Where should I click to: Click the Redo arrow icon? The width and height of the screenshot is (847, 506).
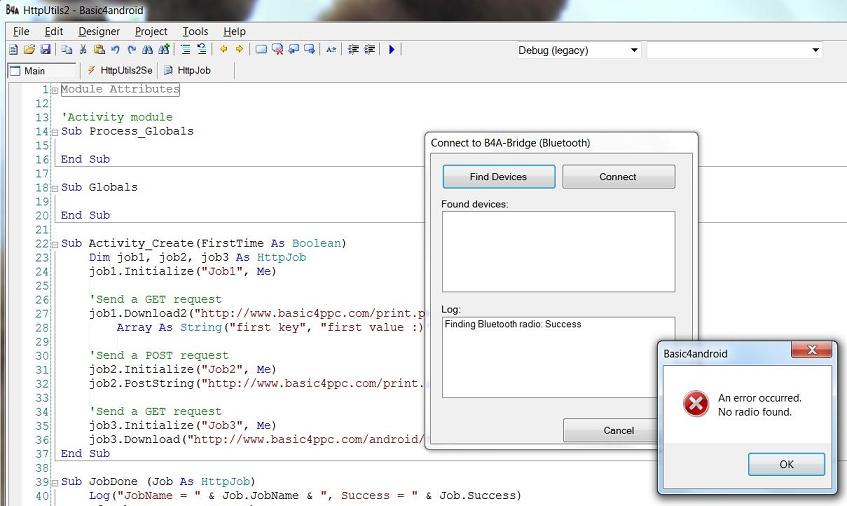tap(131, 50)
